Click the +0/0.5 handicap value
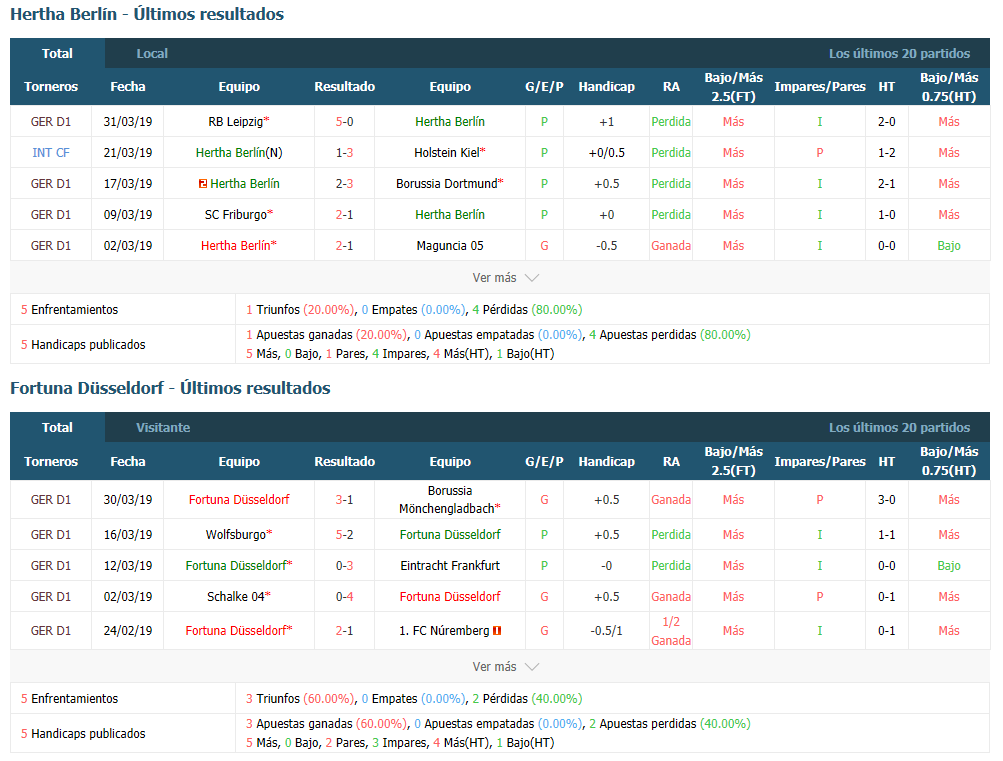Viewport: 1003px width, 761px height. pos(606,153)
